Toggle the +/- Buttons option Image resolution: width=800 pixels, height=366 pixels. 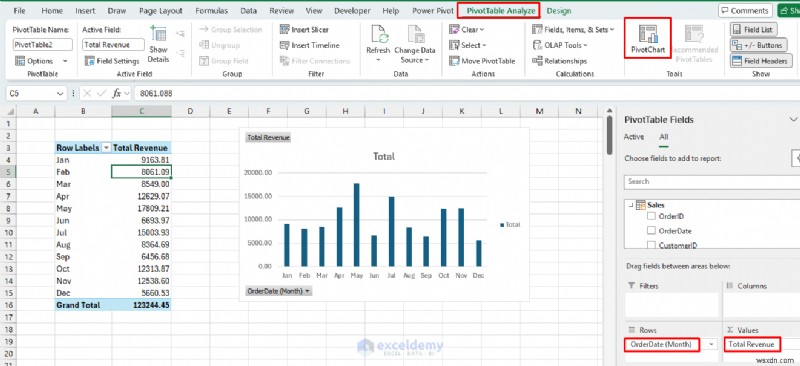click(x=757, y=45)
